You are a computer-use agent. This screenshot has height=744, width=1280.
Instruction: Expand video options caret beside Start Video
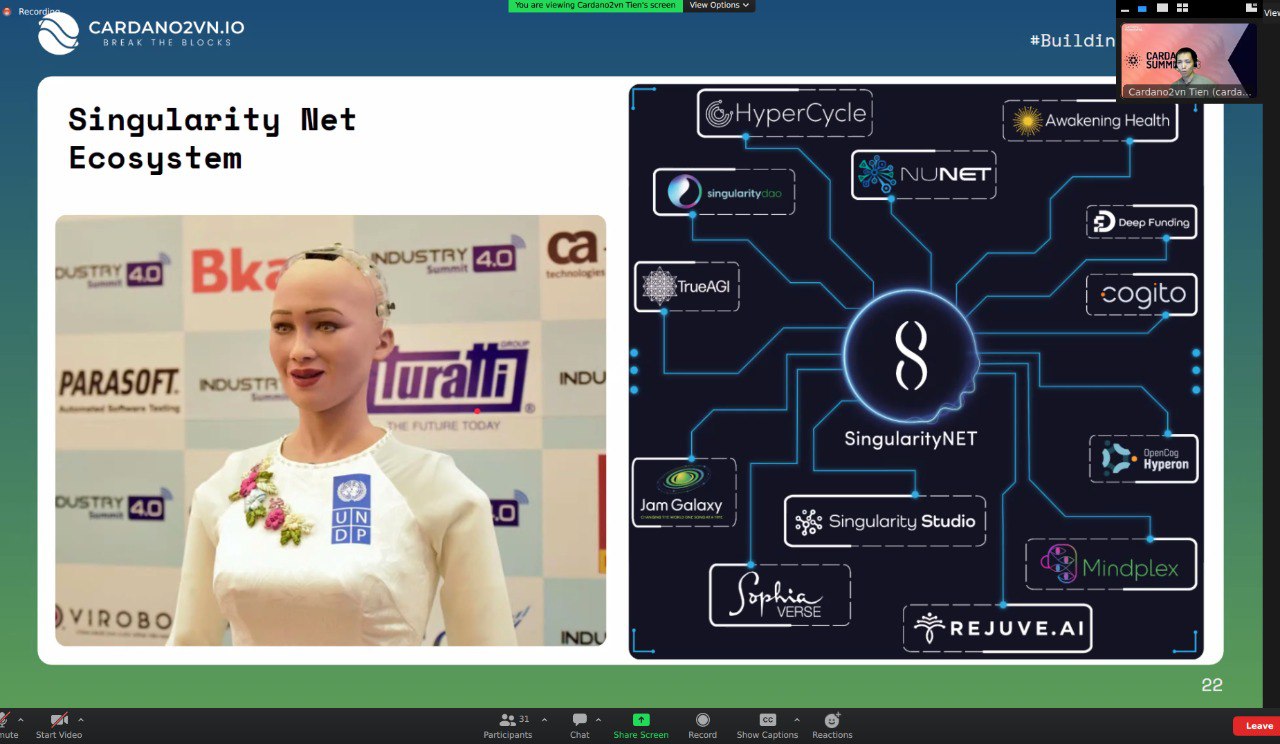(x=81, y=720)
